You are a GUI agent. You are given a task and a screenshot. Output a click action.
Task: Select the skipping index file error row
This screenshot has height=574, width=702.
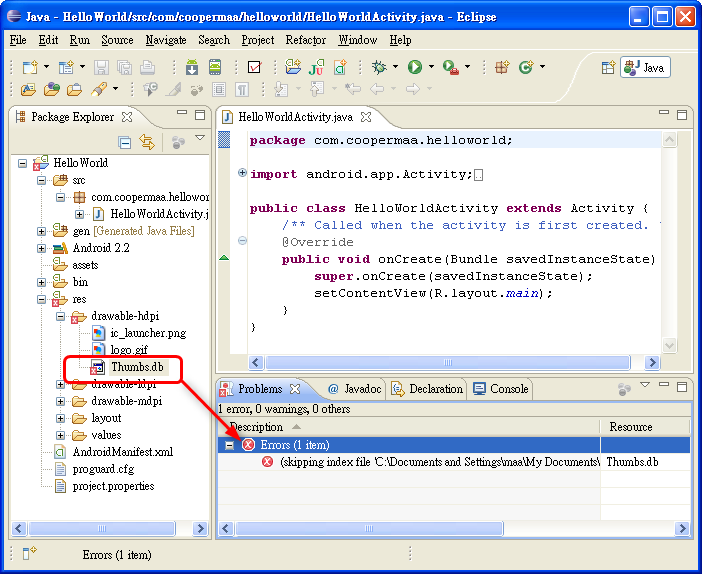pyautogui.click(x=454, y=462)
